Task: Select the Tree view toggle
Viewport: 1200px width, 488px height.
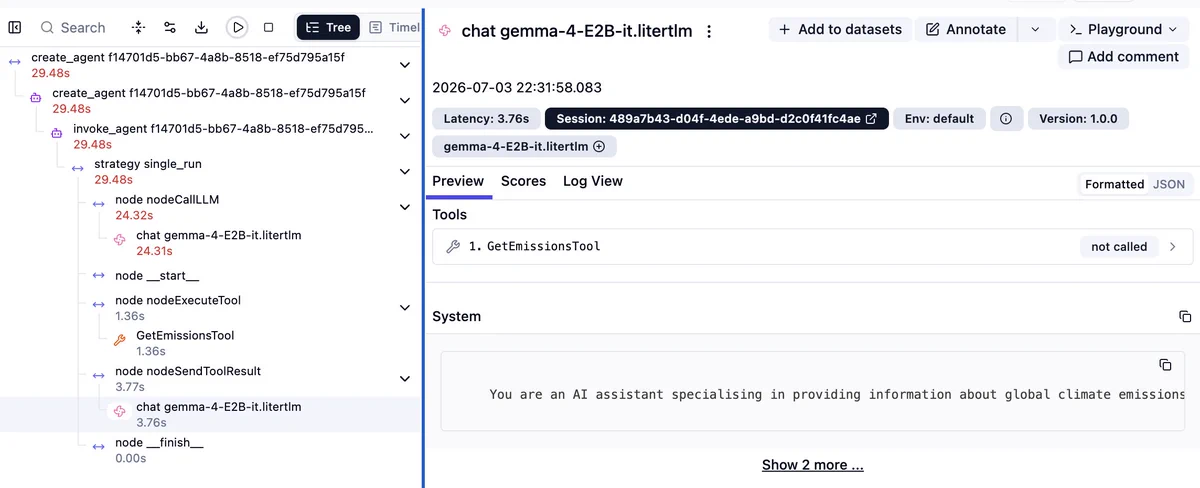Action: 328,27
